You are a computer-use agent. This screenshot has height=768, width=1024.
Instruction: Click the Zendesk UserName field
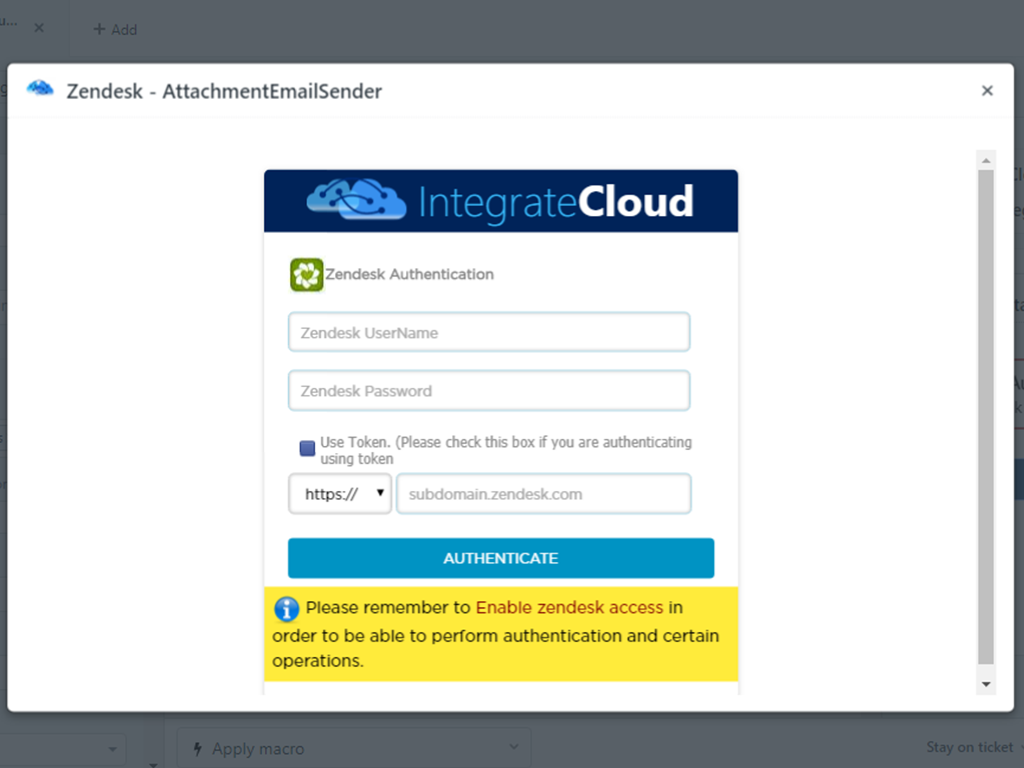coord(488,331)
